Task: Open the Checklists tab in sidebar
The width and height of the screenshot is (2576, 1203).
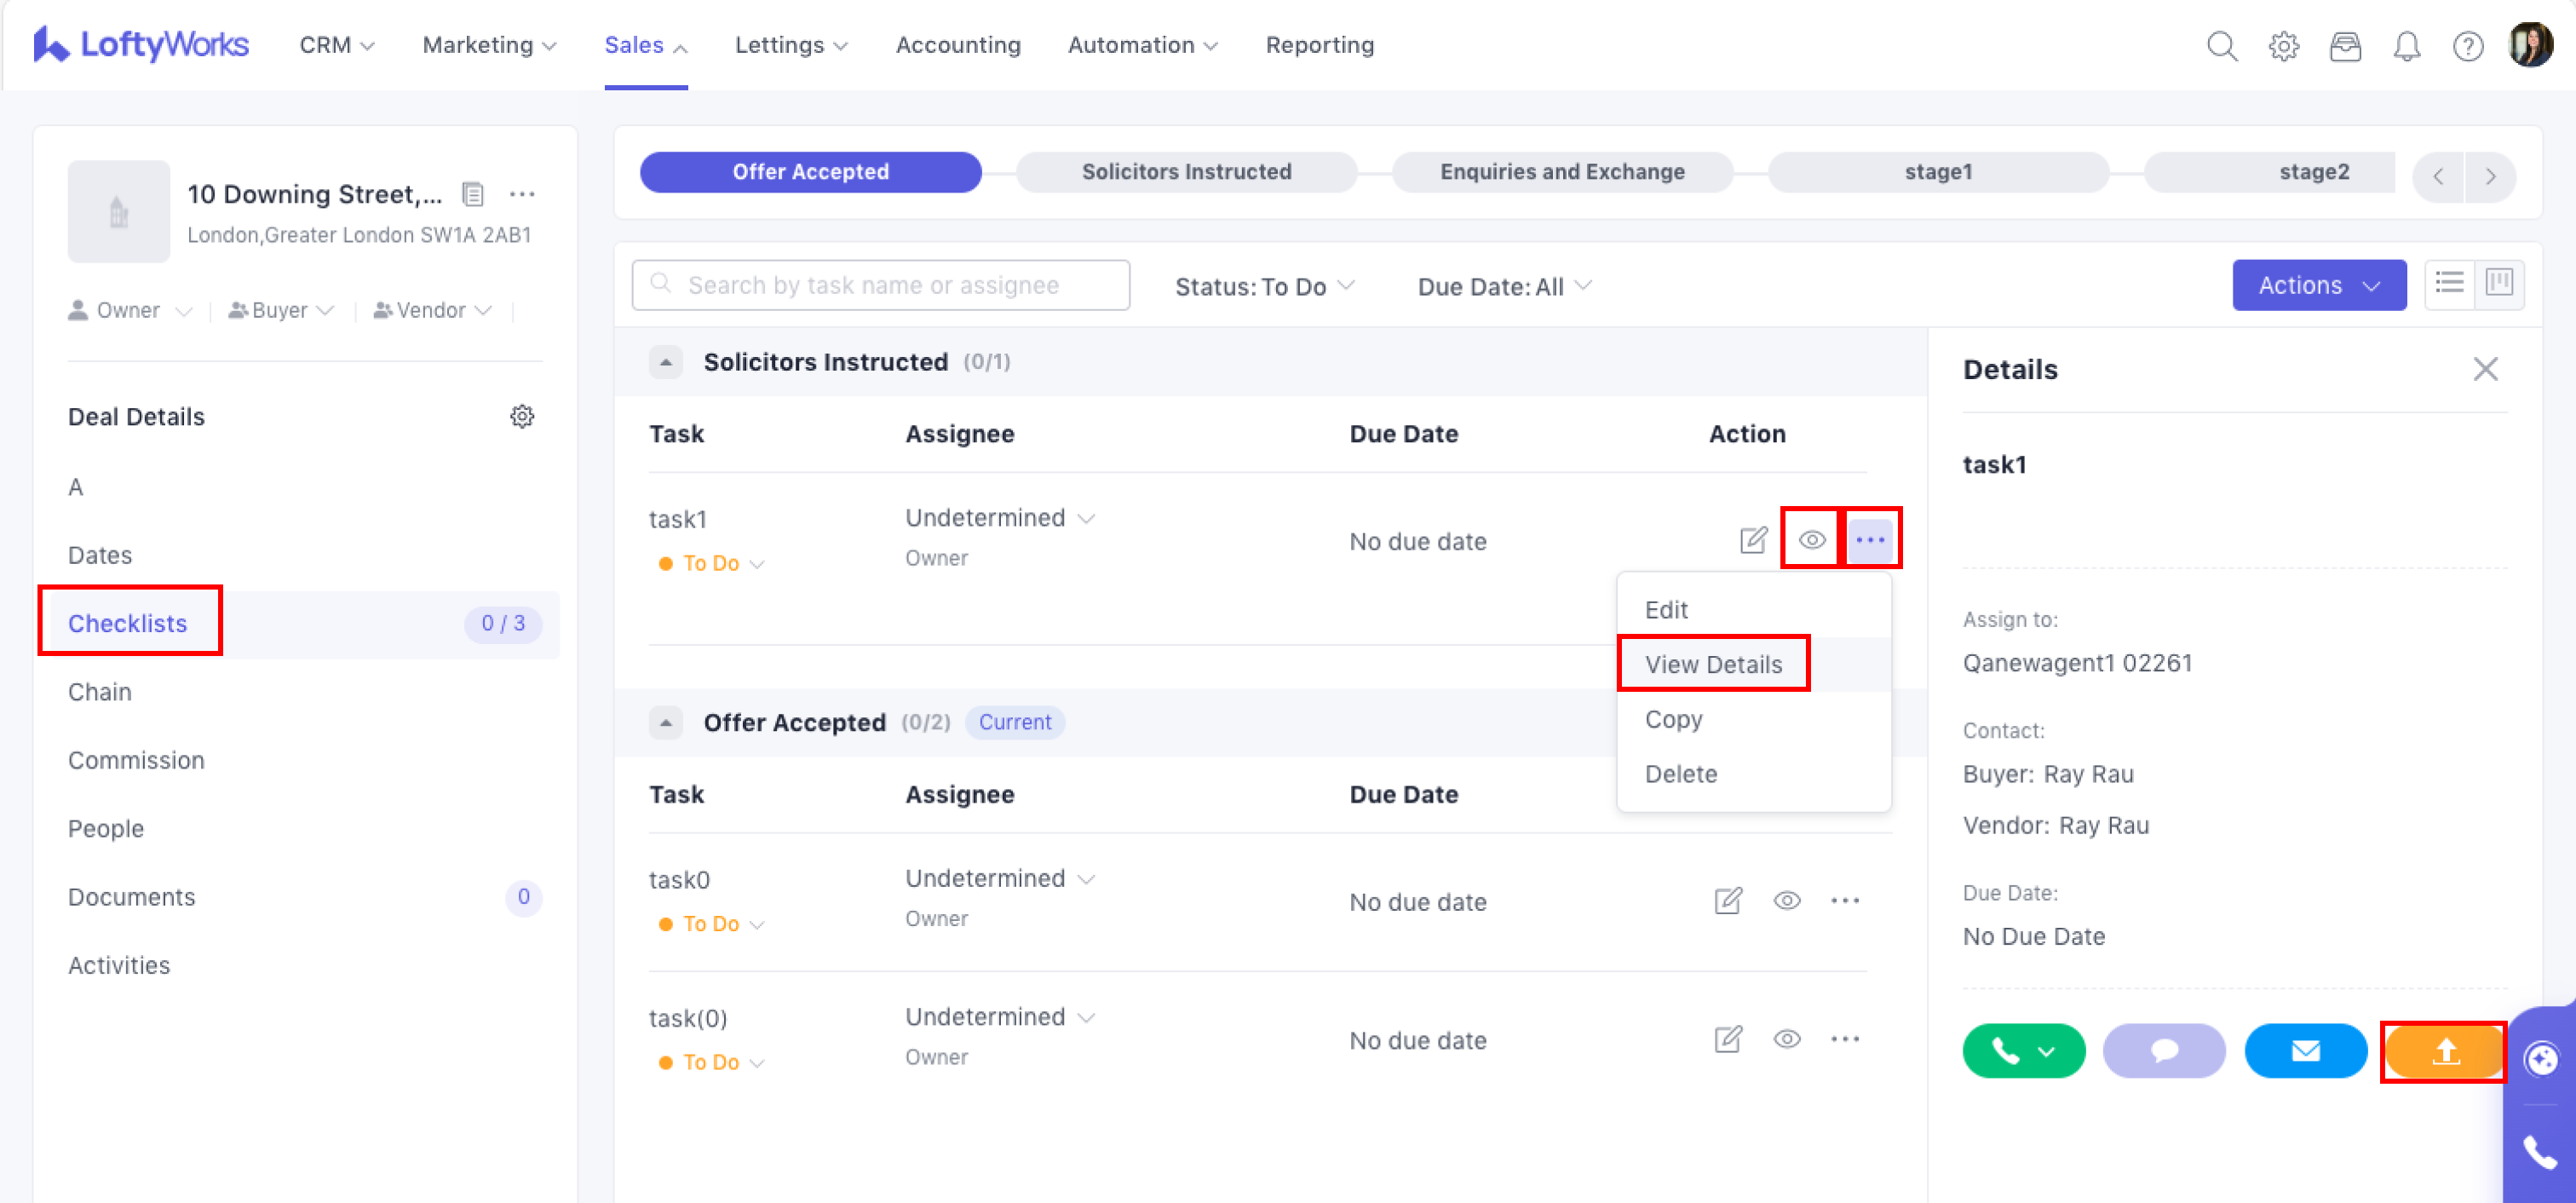Action: pos(128,623)
